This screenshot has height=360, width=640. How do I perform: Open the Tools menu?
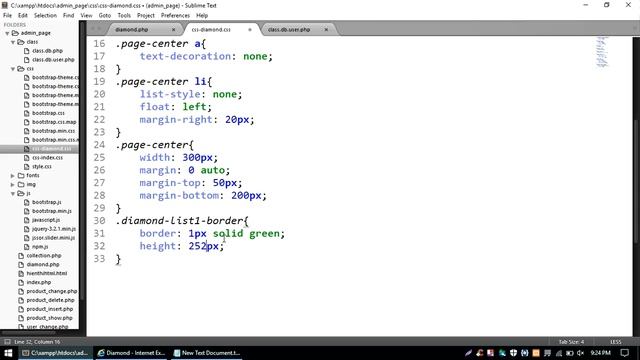click(x=124, y=16)
